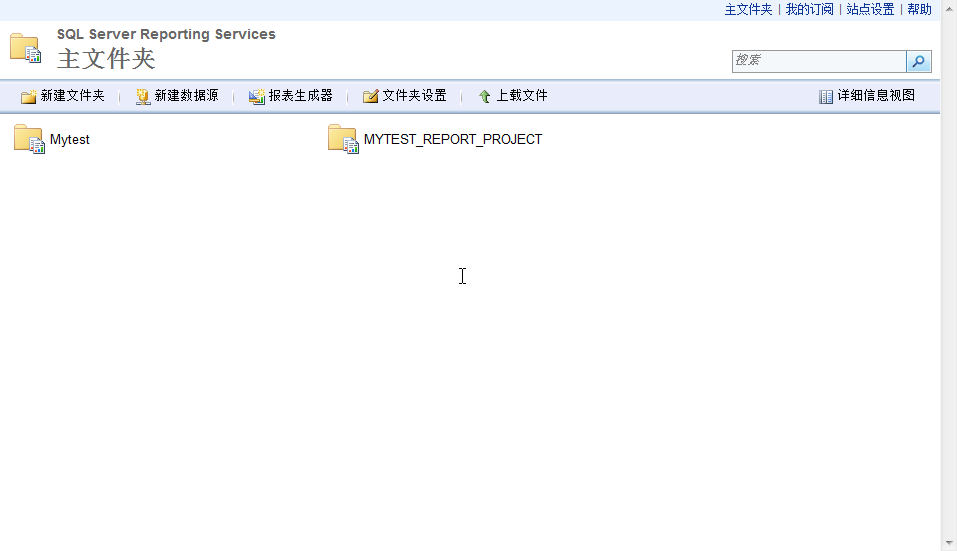Switch to 详细信息视图 text
The image size is (957, 551).
click(x=876, y=96)
